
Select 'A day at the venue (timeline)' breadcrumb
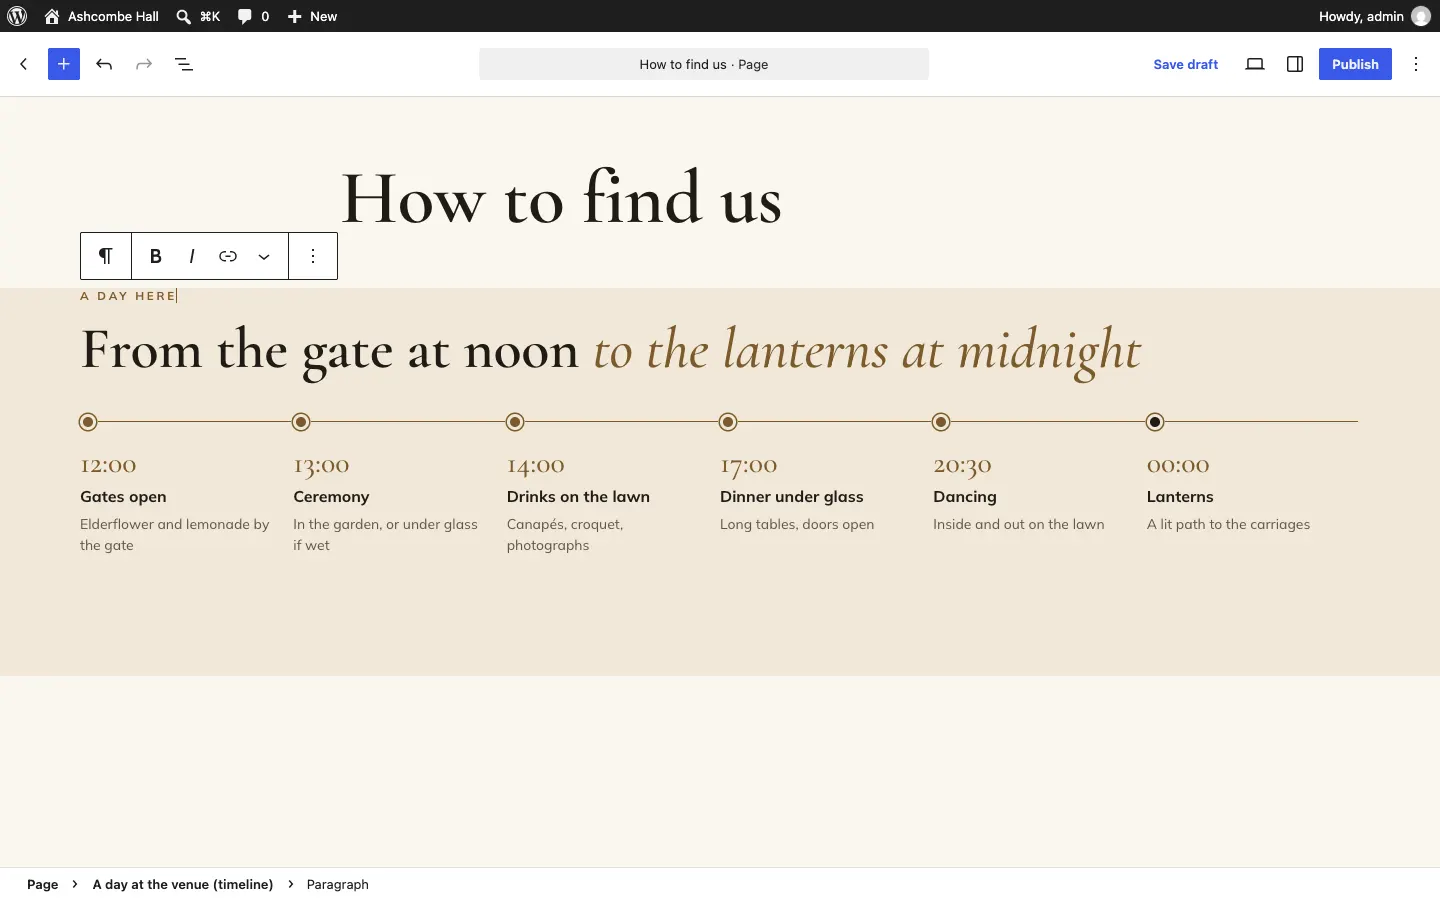pyautogui.click(x=183, y=884)
